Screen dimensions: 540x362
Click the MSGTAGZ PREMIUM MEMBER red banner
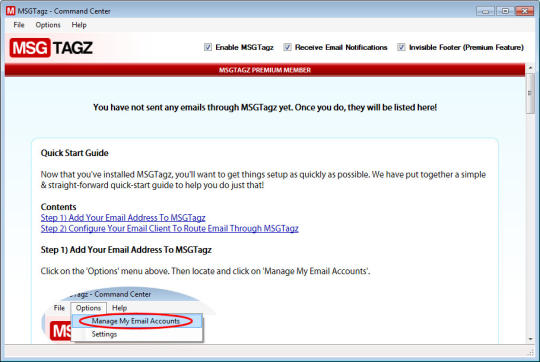click(265, 70)
